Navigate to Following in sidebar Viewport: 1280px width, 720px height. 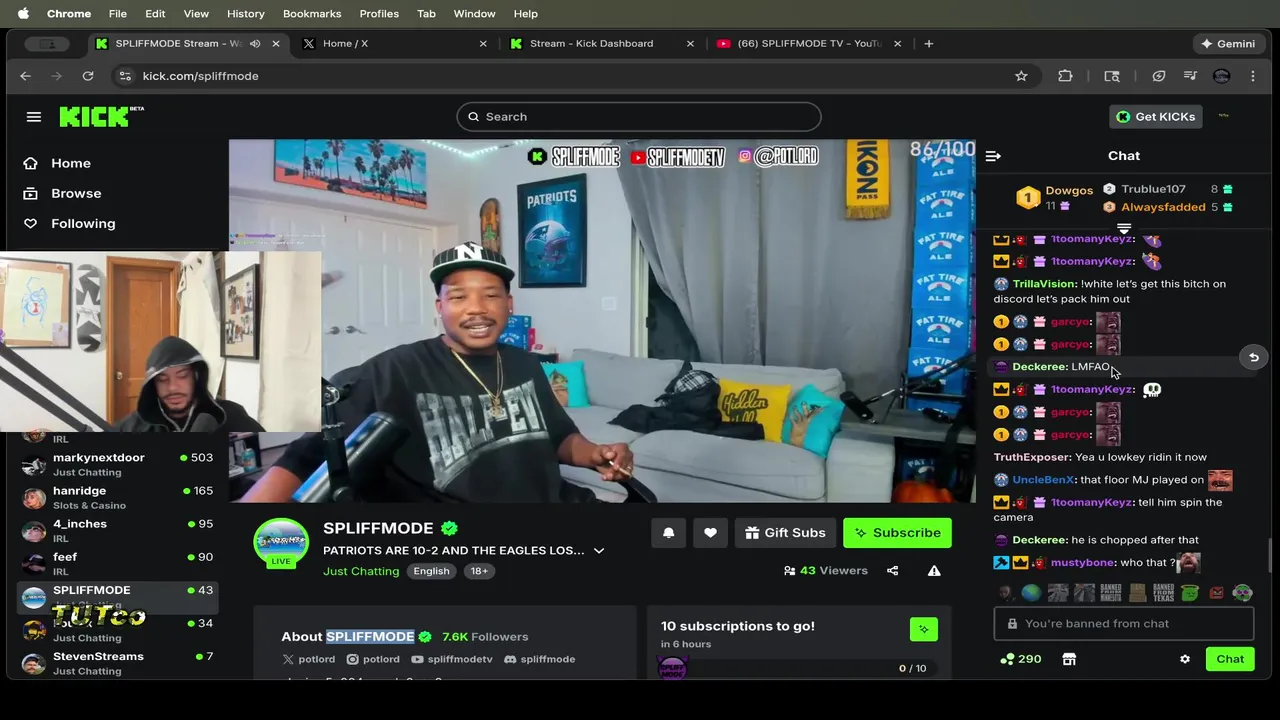tap(83, 223)
